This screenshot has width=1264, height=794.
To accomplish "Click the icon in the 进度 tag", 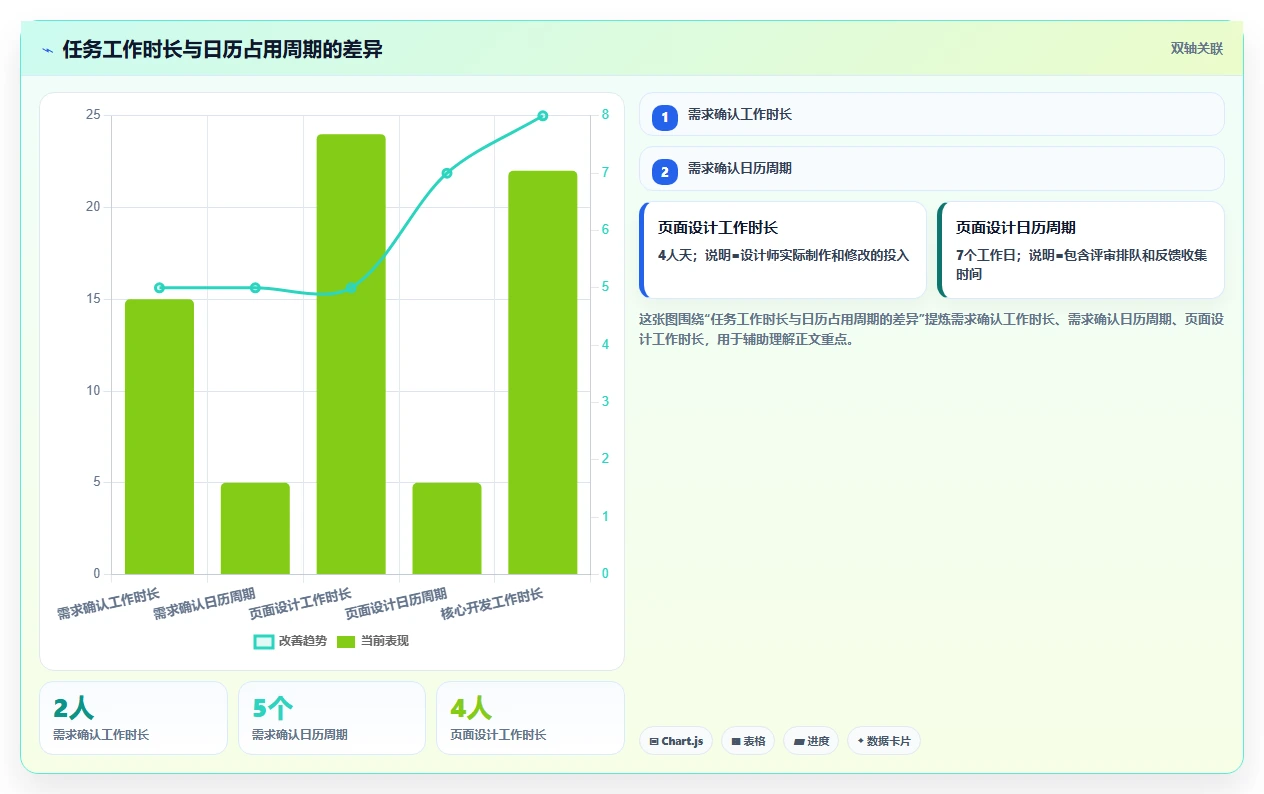I will point(799,742).
